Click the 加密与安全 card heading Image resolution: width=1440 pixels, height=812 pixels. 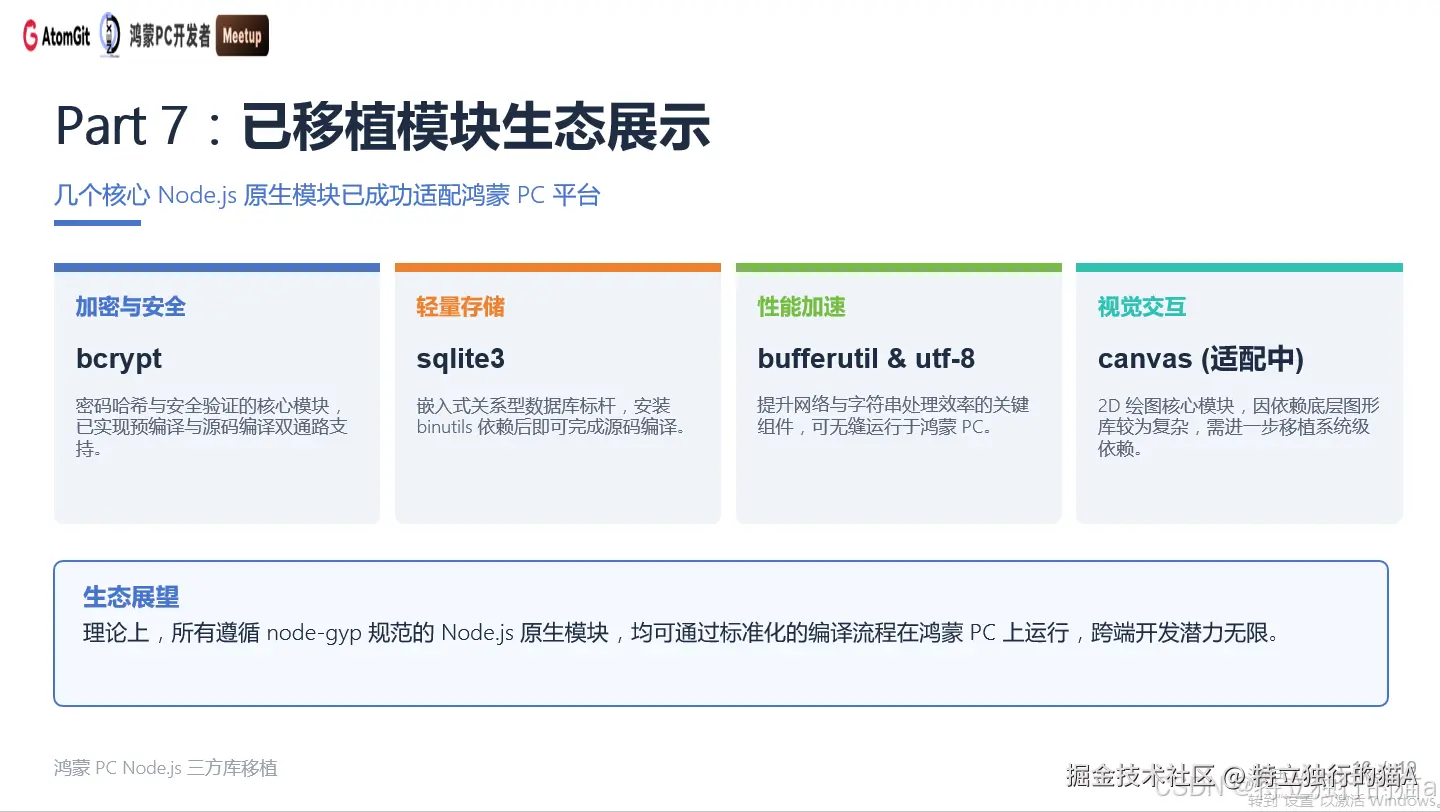(x=131, y=307)
